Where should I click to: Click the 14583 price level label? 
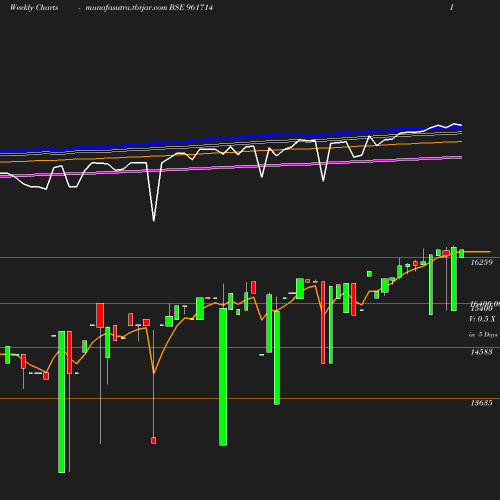tap(481, 352)
